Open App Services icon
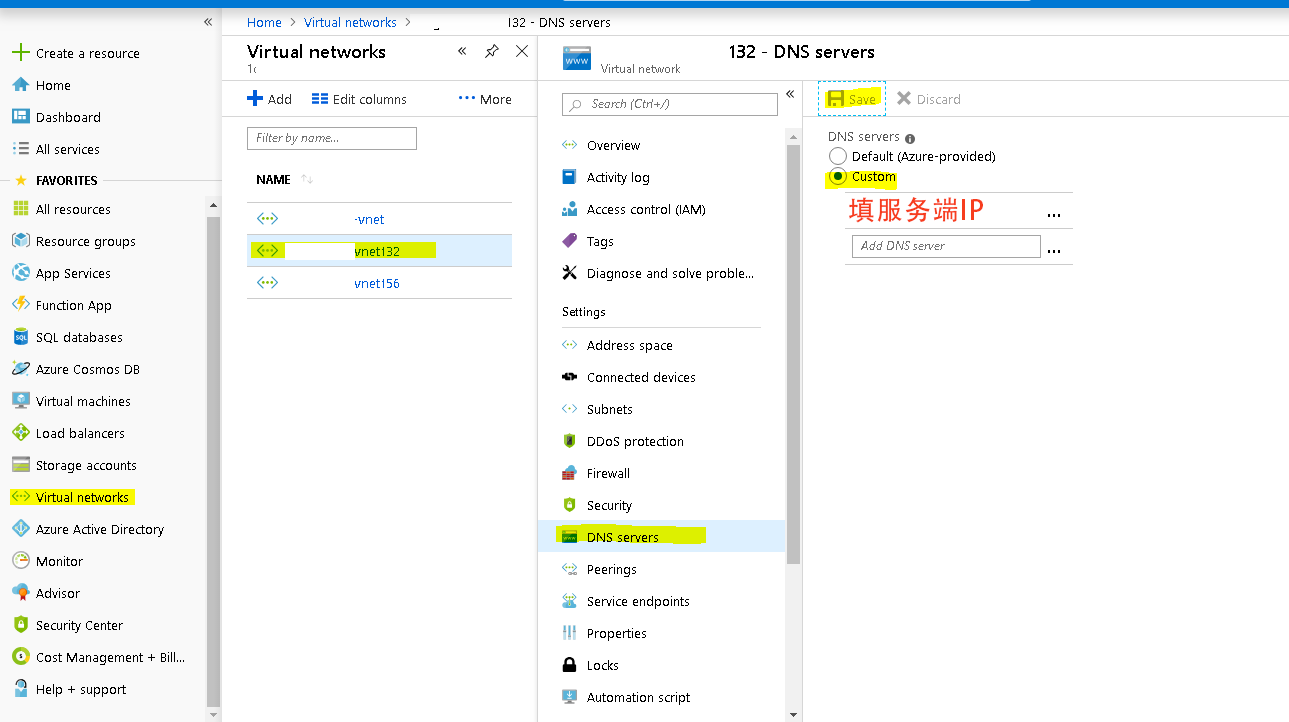 (21, 273)
